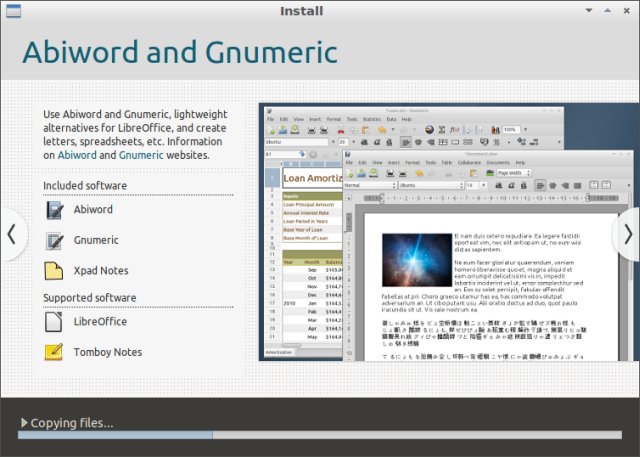640x457 pixels.
Task: Select the "Abiword" label in included software
Action: [93, 209]
